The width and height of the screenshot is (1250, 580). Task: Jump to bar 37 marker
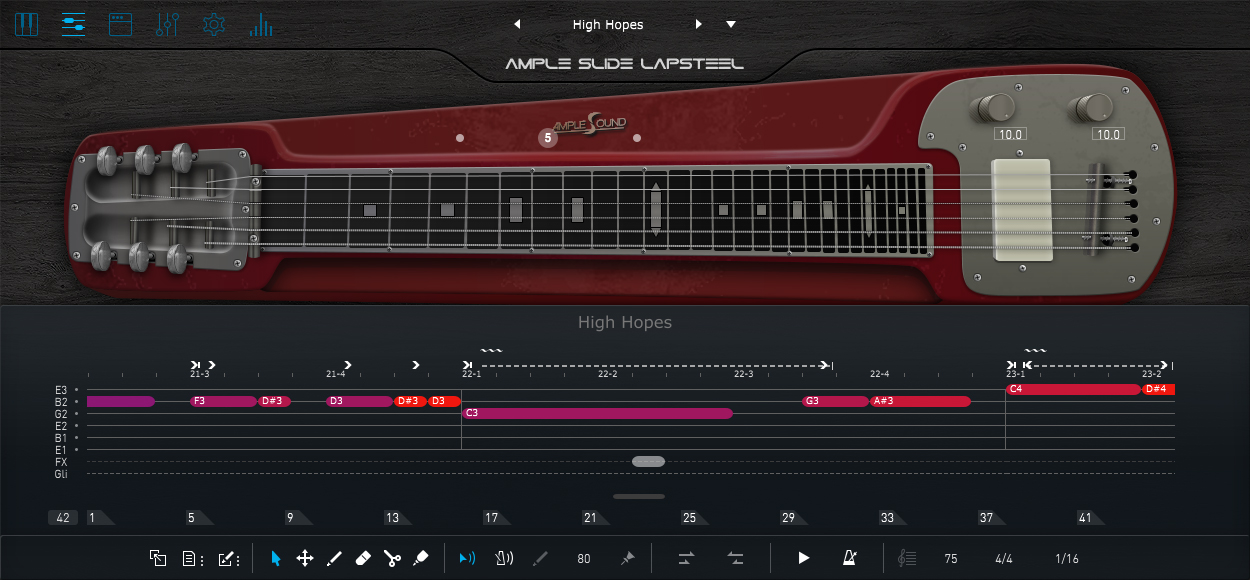click(991, 518)
